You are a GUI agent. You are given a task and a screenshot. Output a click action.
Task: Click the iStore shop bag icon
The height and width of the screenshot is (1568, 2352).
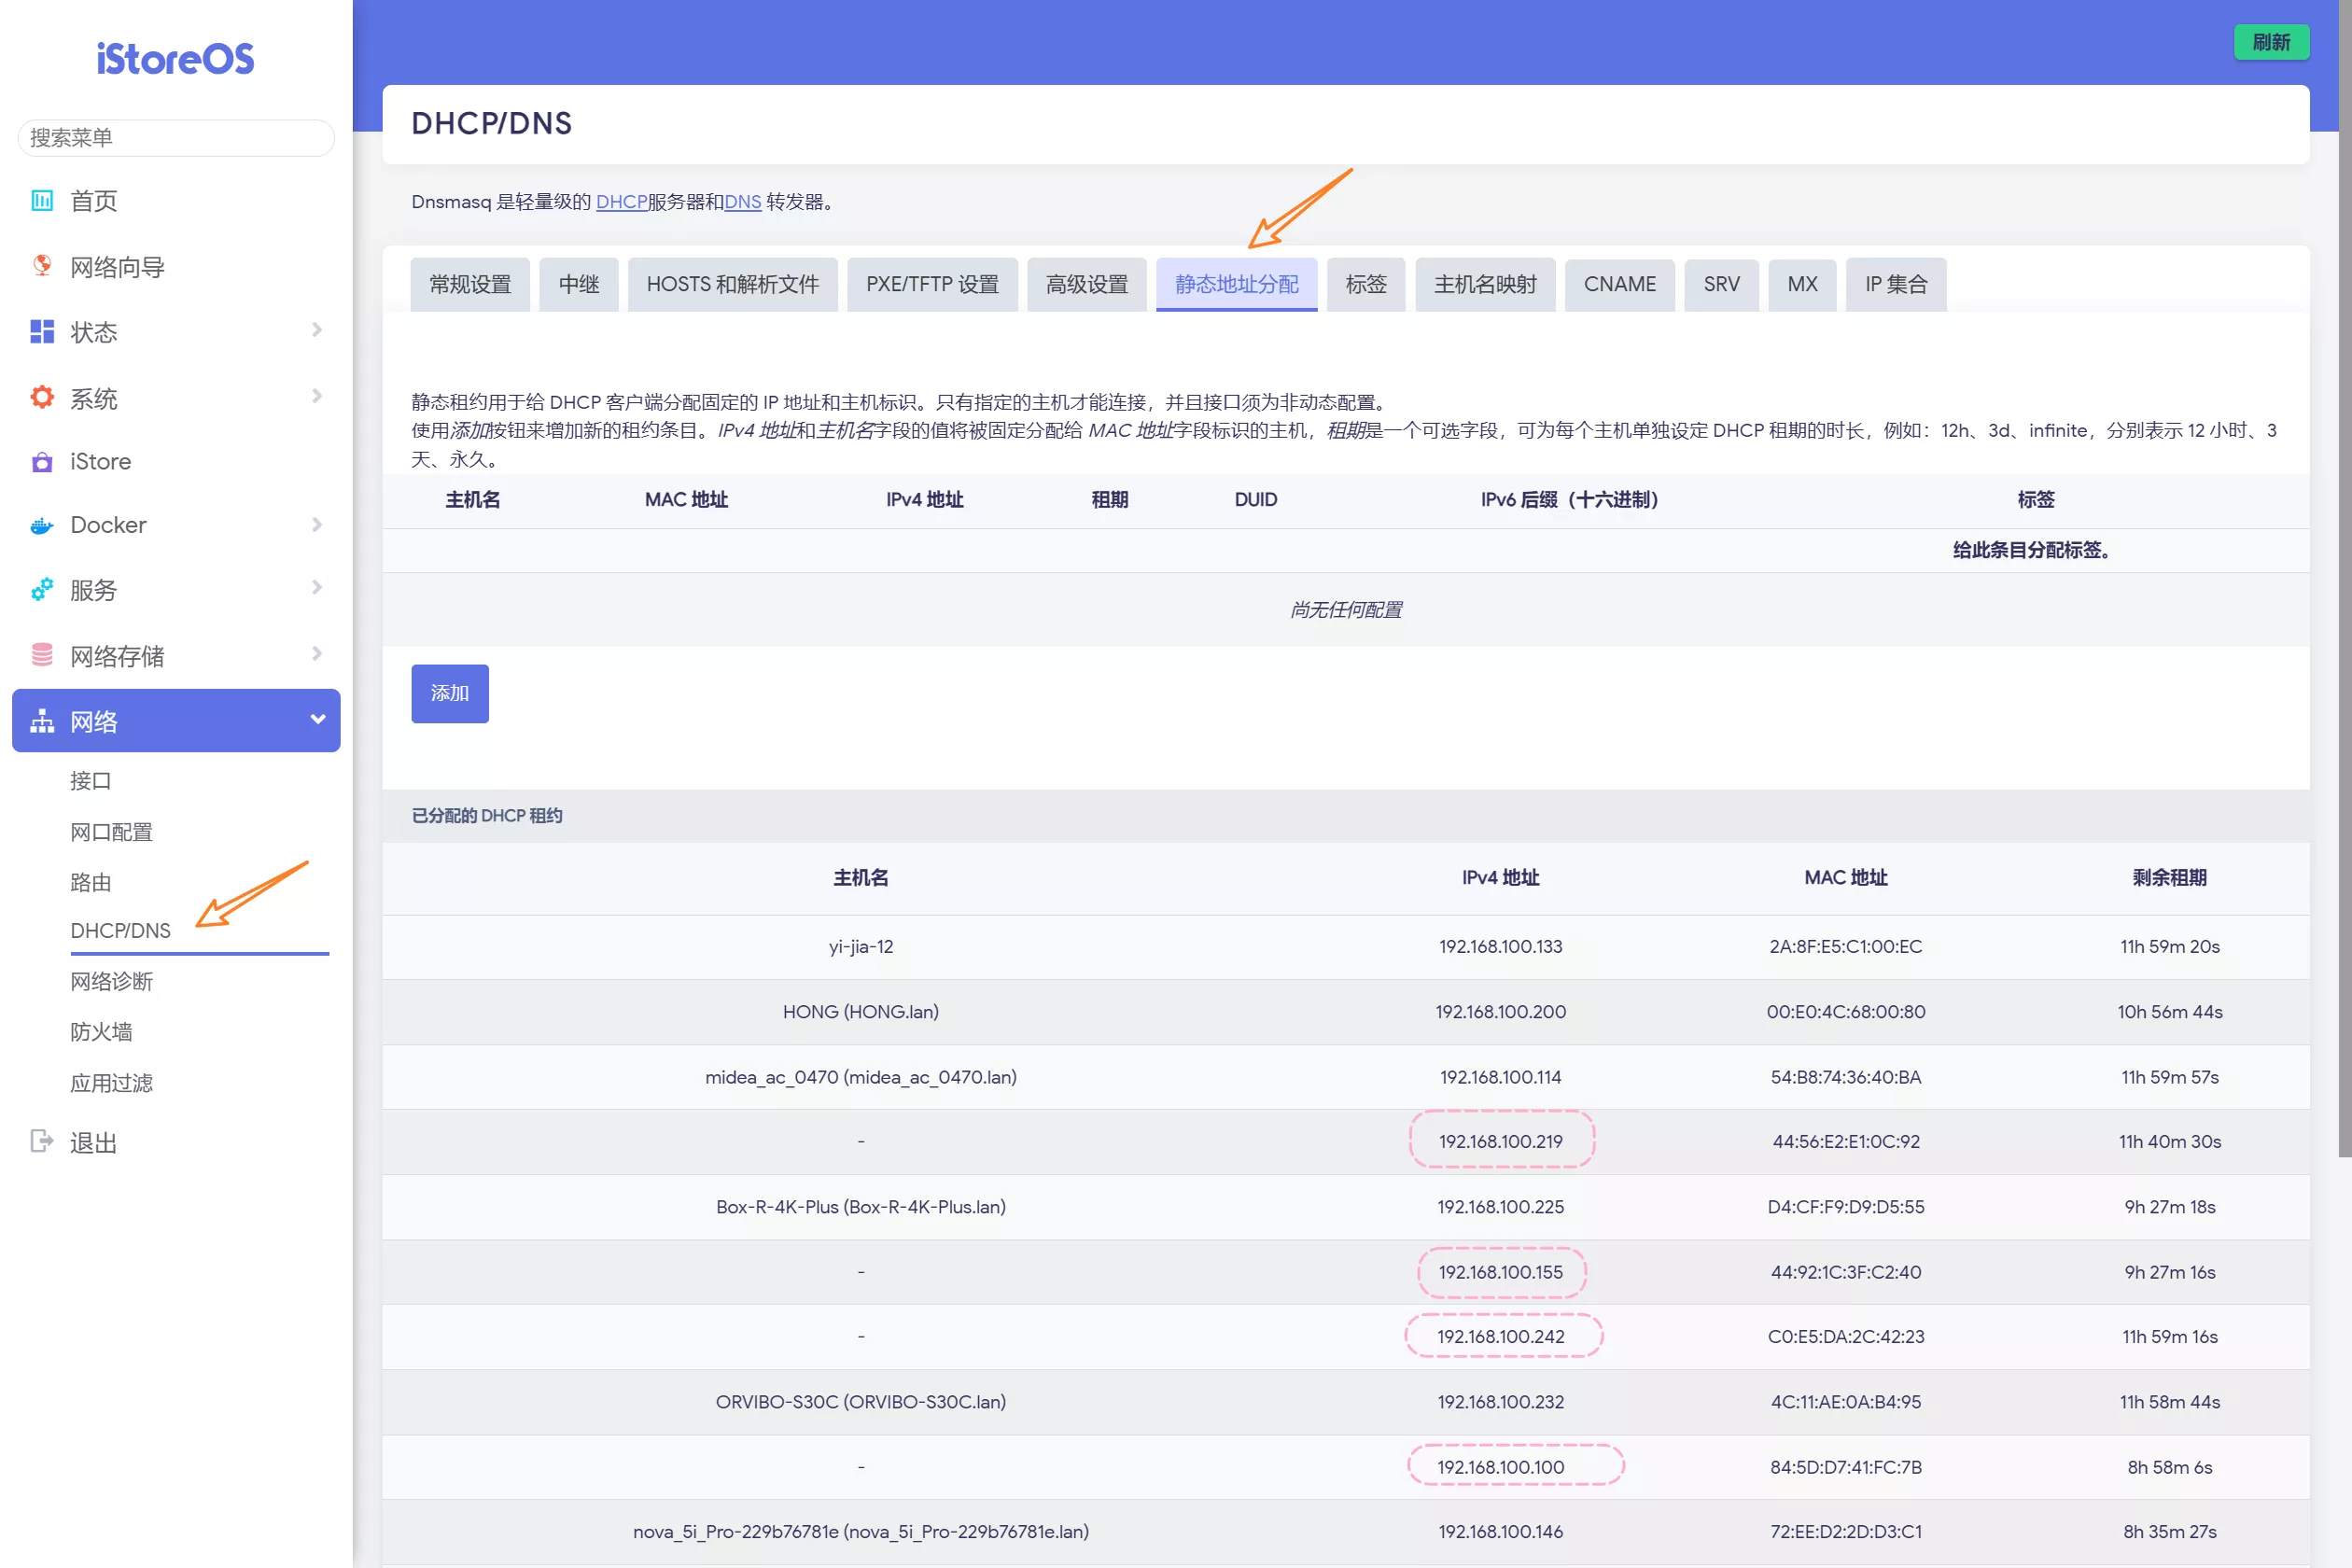[x=42, y=462]
